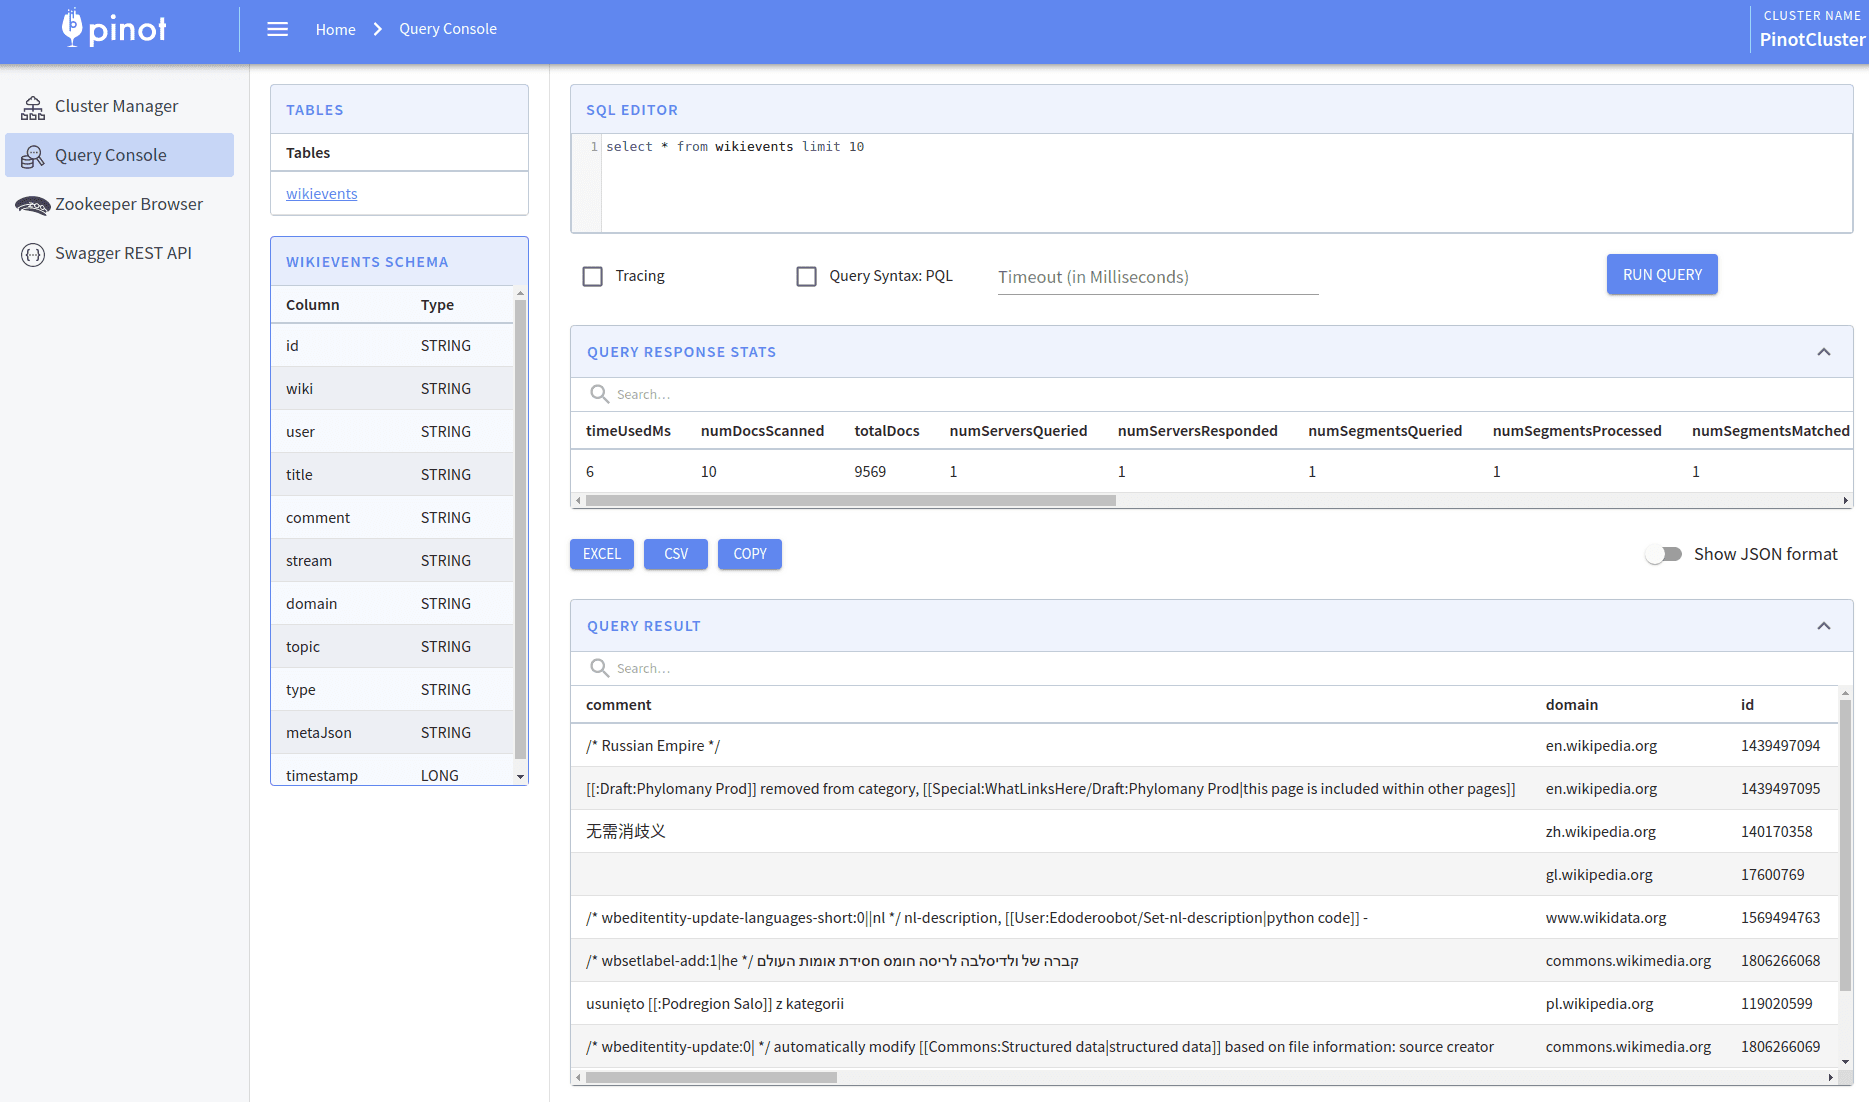This screenshot has height=1102, width=1869.
Task: Turn on Show JSON format switch
Action: tap(1664, 554)
